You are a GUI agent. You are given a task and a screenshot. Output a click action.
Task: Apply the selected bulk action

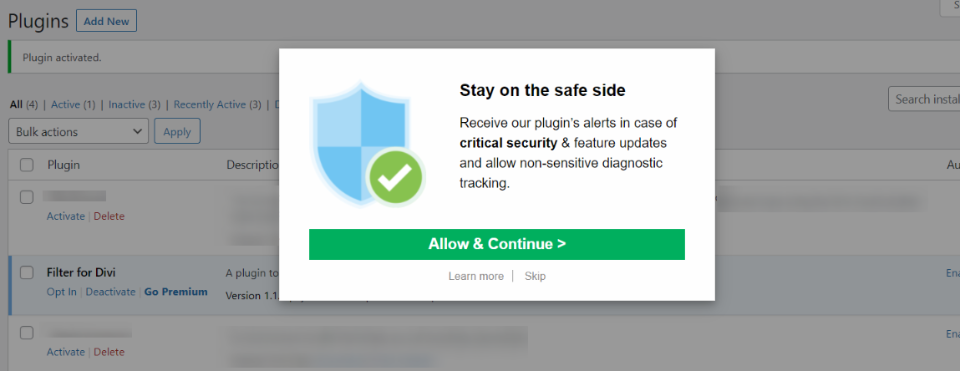(177, 132)
